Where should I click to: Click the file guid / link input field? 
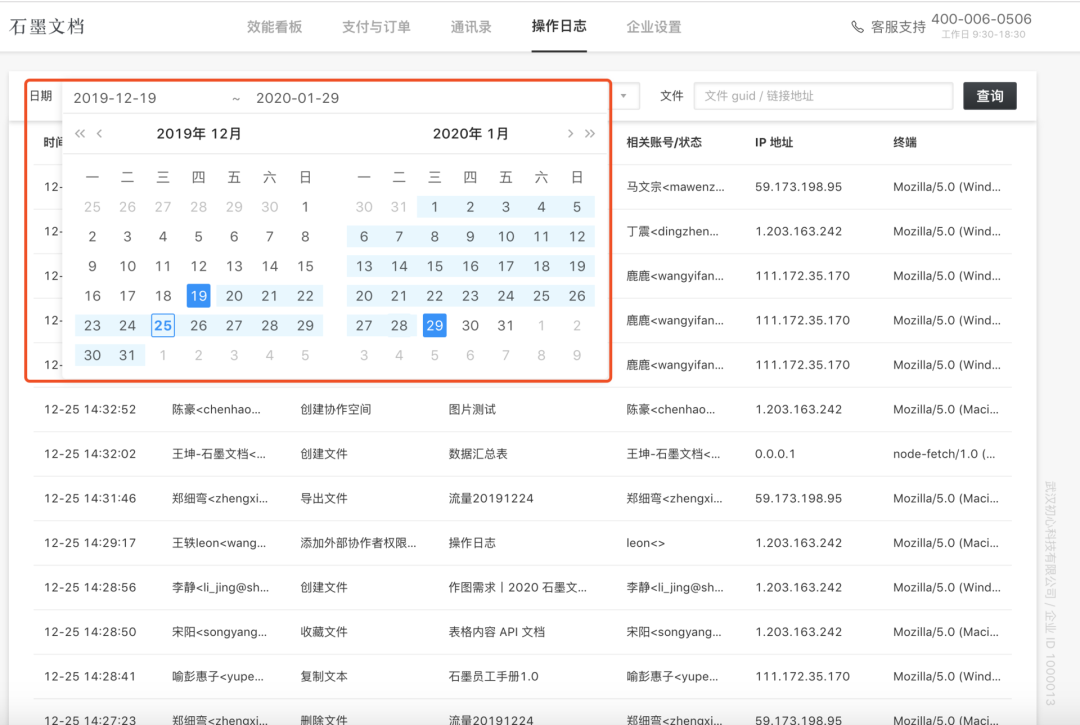point(823,96)
